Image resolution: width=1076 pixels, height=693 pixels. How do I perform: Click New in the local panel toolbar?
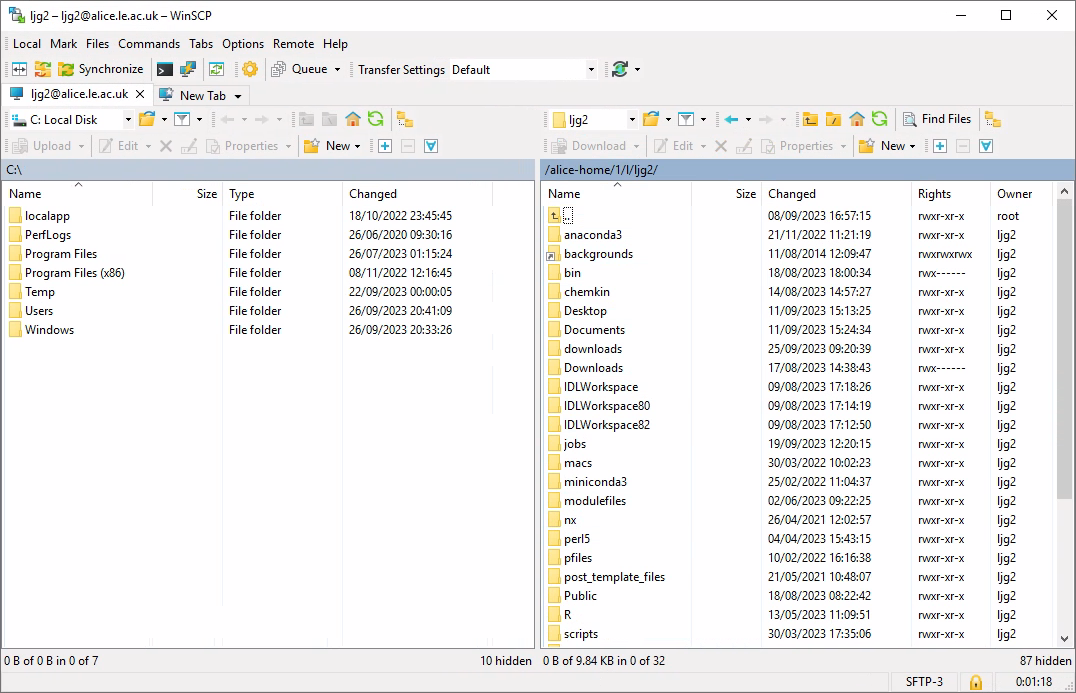[x=331, y=145]
